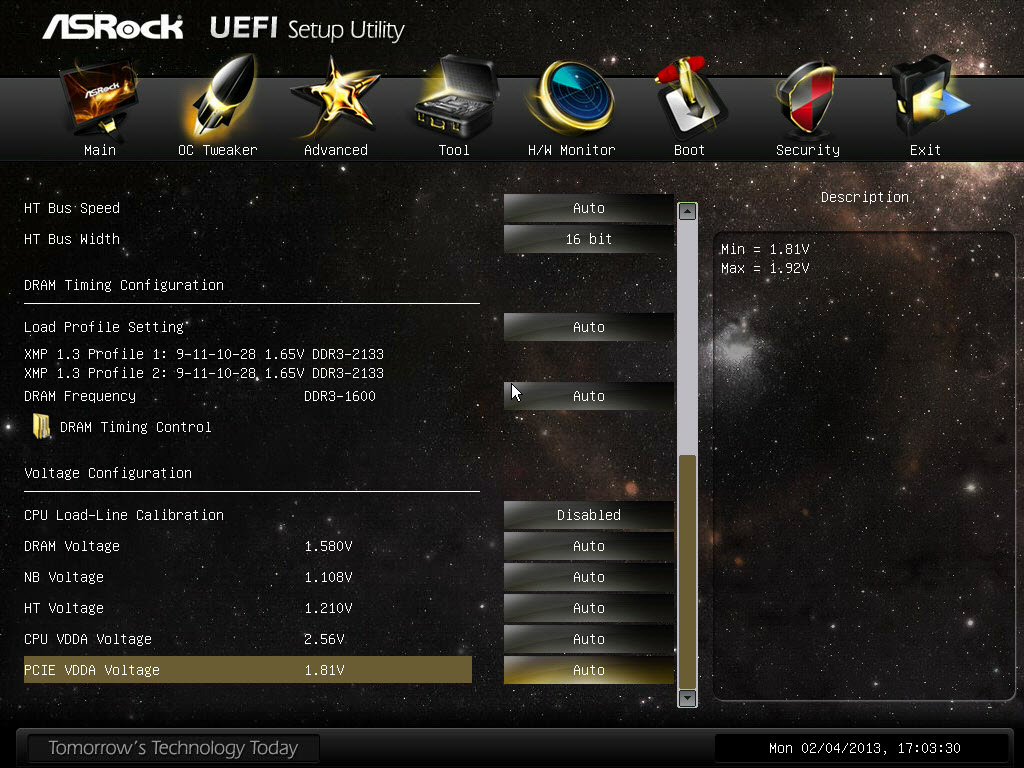Screen dimensions: 1024x768
Task: Open HT Bus Width 16 bit dropdown
Action: click(588, 239)
